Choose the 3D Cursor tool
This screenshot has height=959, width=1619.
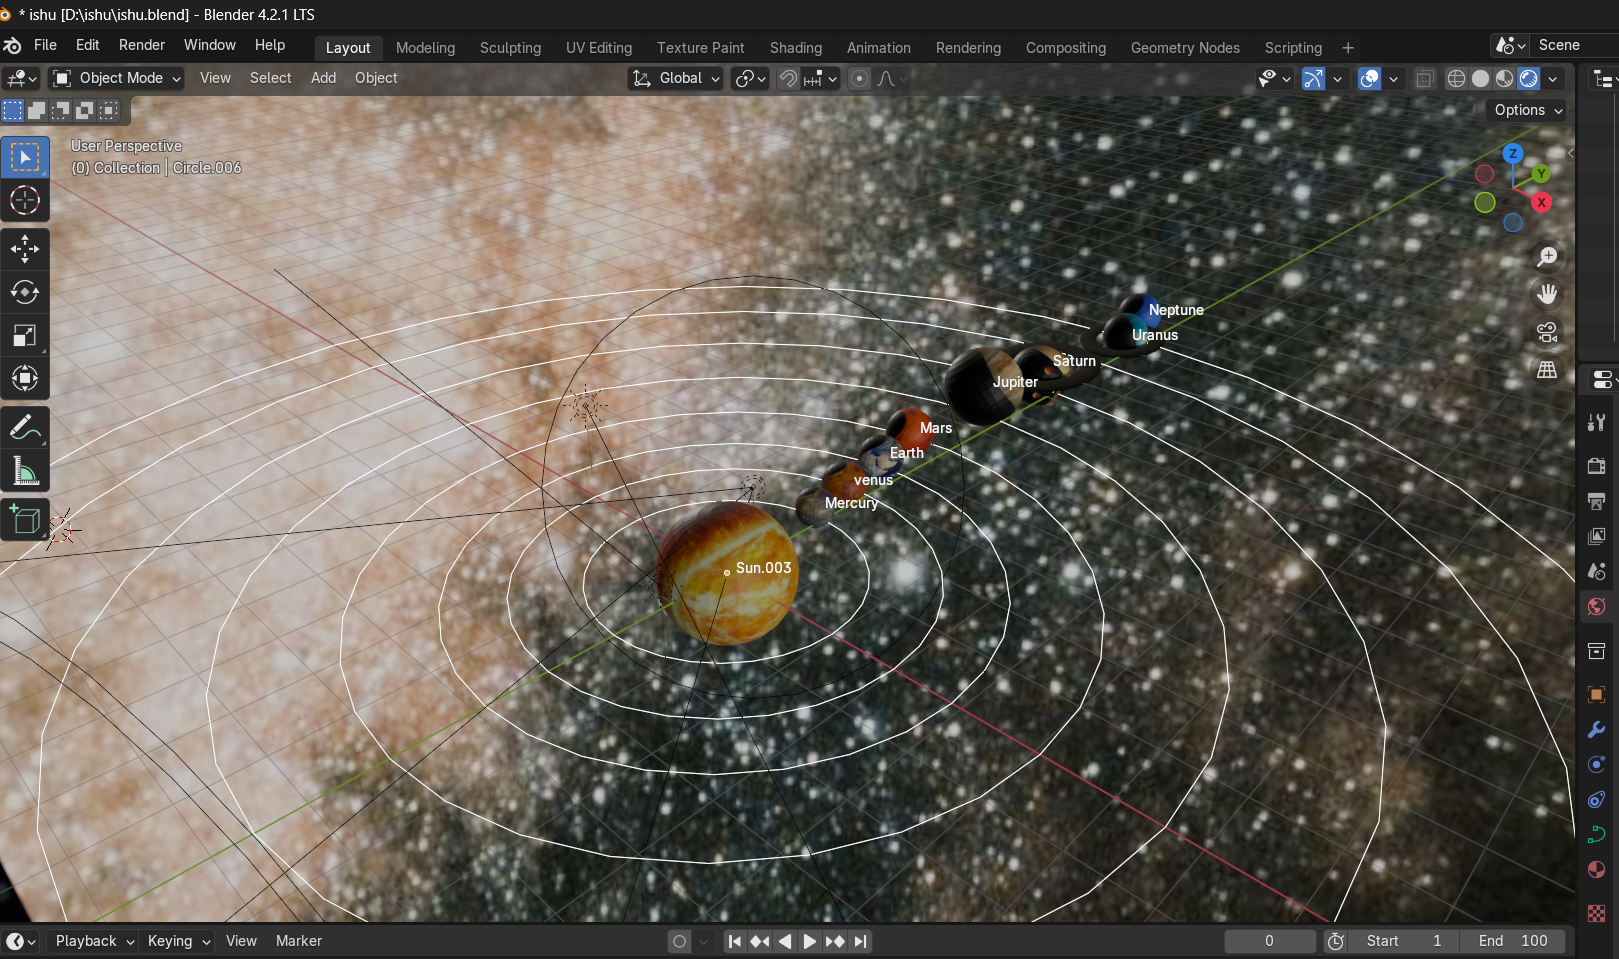pyautogui.click(x=25, y=200)
